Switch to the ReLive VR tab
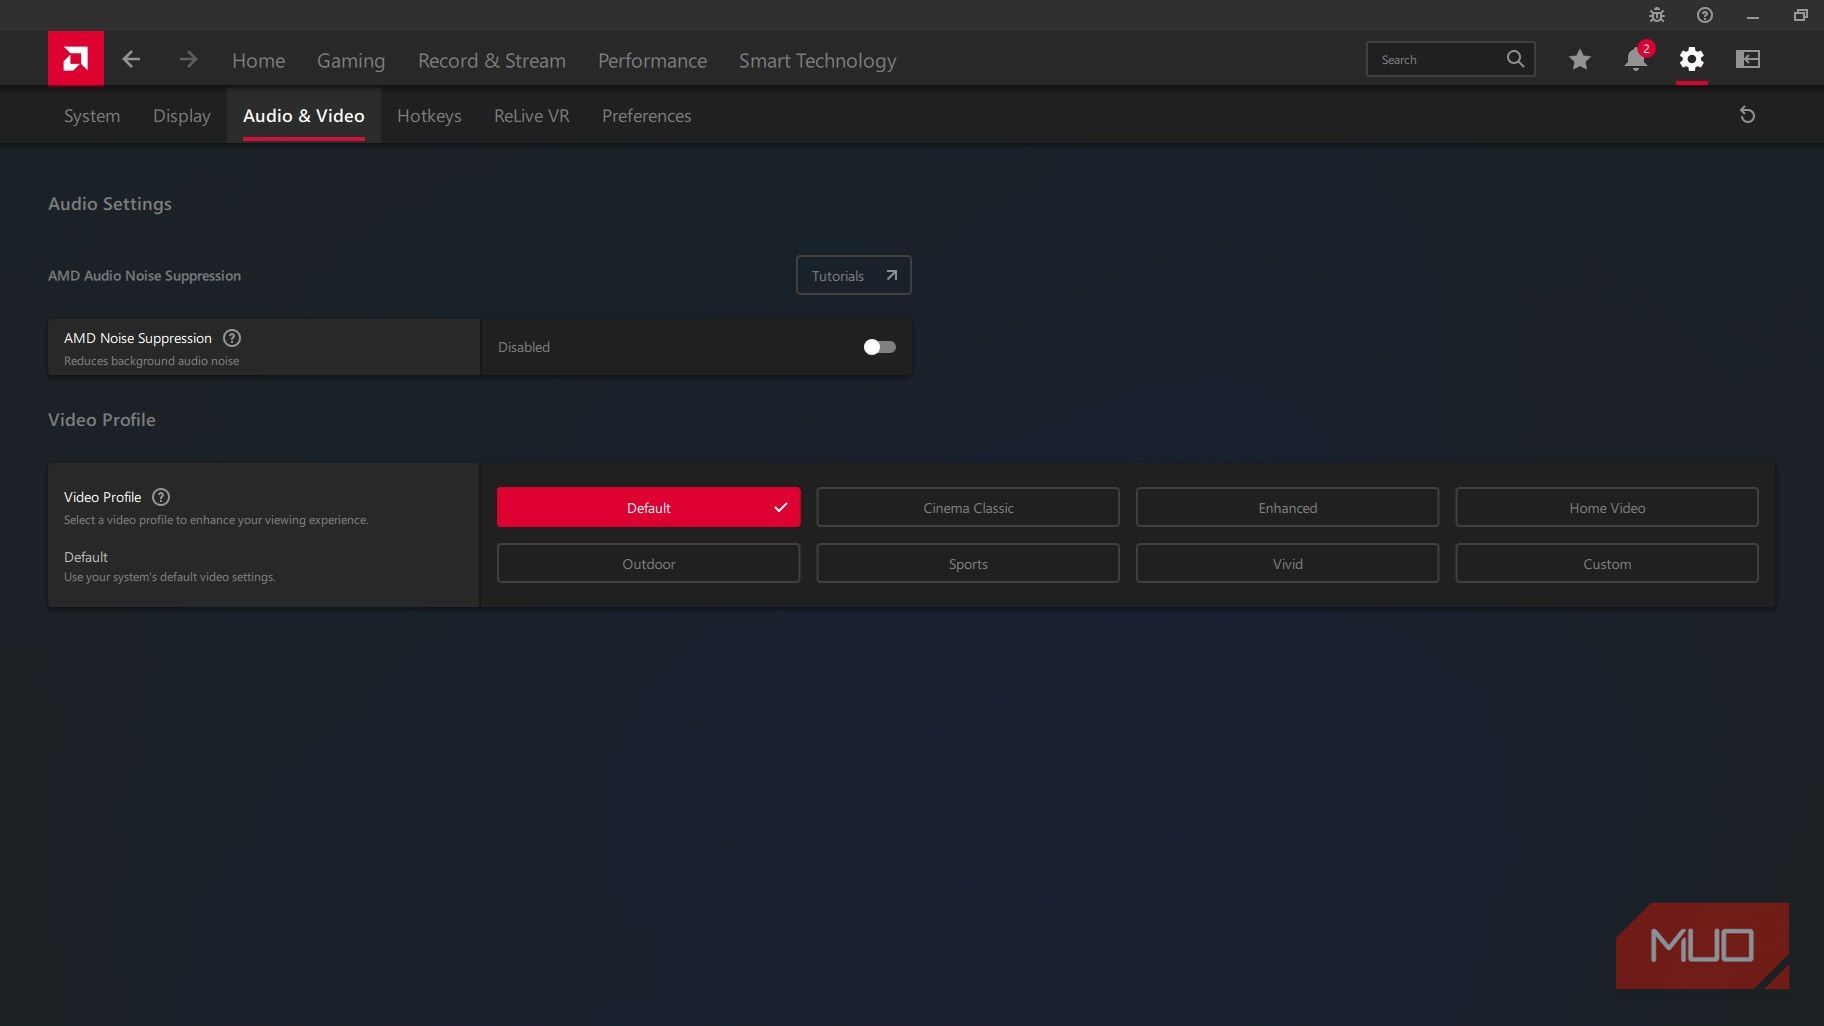Viewport: 1824px width, 1026px height. (x=531, y=115)
